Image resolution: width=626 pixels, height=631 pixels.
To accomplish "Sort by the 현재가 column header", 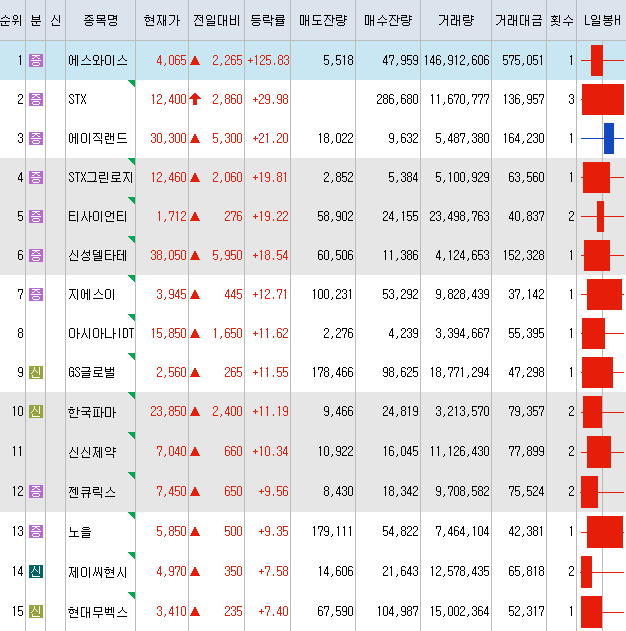I will [x=162, y=20].
